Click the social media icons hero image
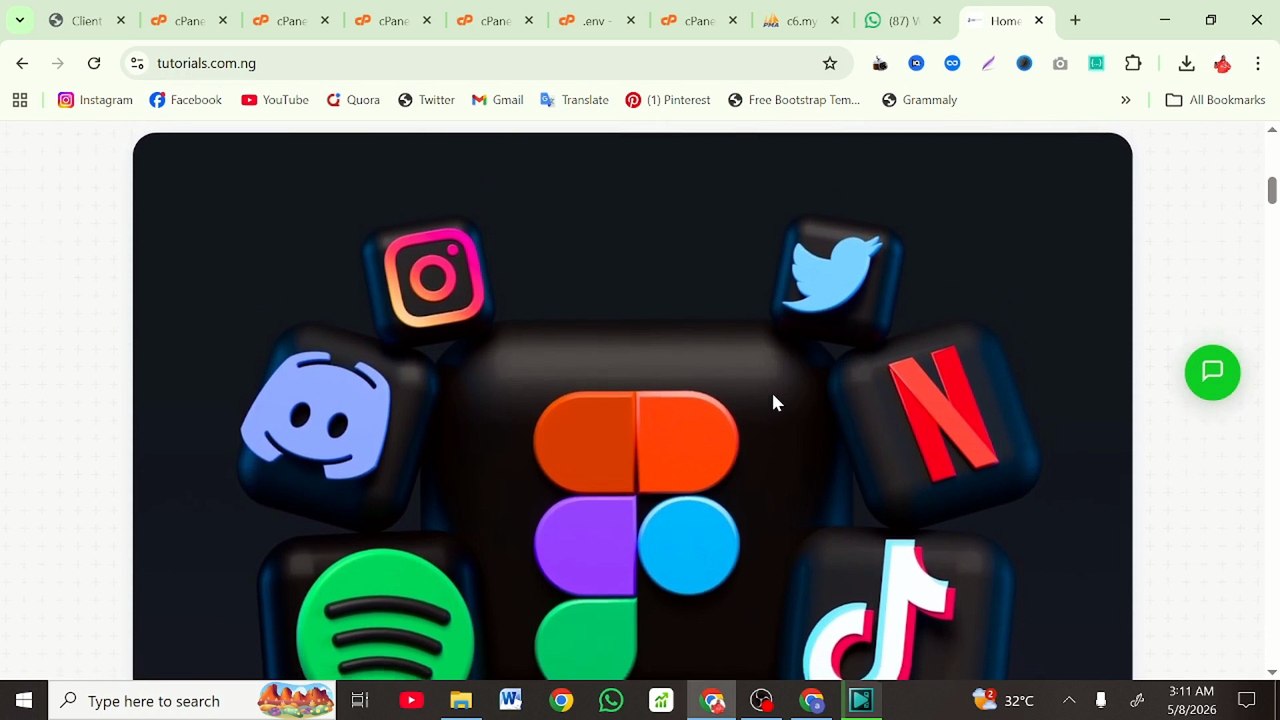1280x720 pixels. [x=632, y=406]
